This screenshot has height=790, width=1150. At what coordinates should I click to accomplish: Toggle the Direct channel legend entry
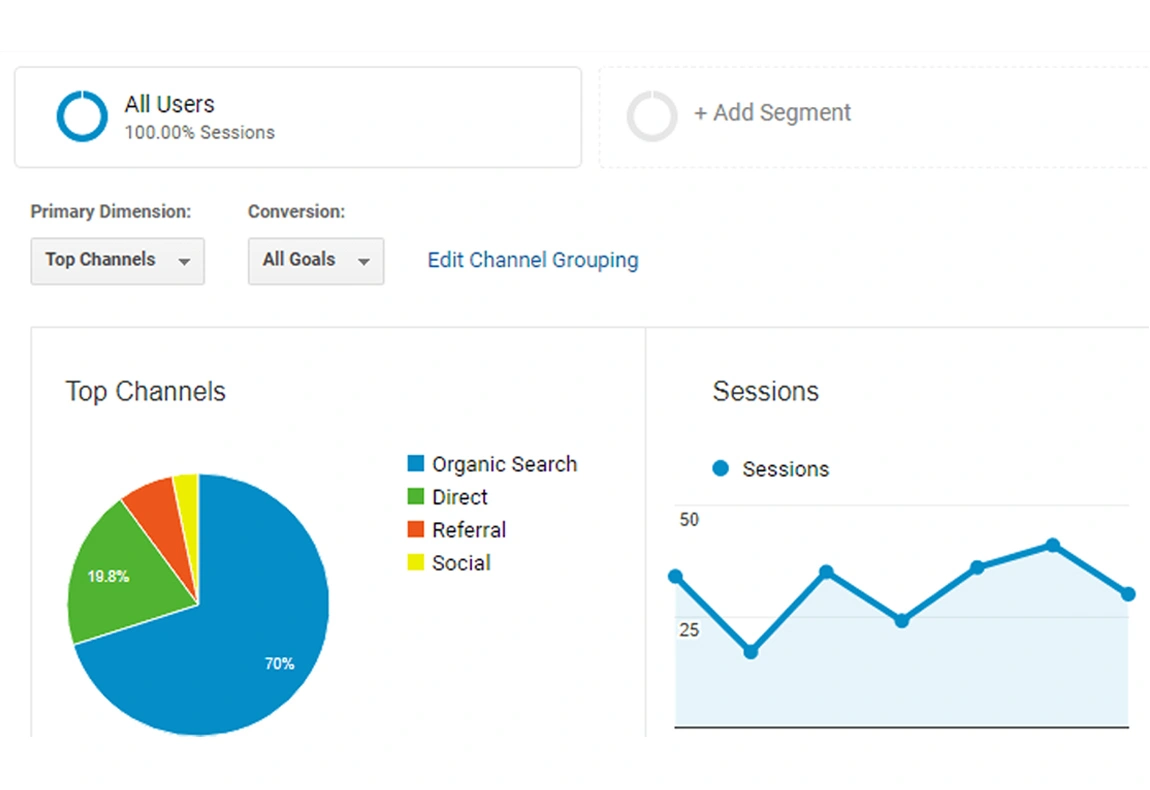(459, 496)
